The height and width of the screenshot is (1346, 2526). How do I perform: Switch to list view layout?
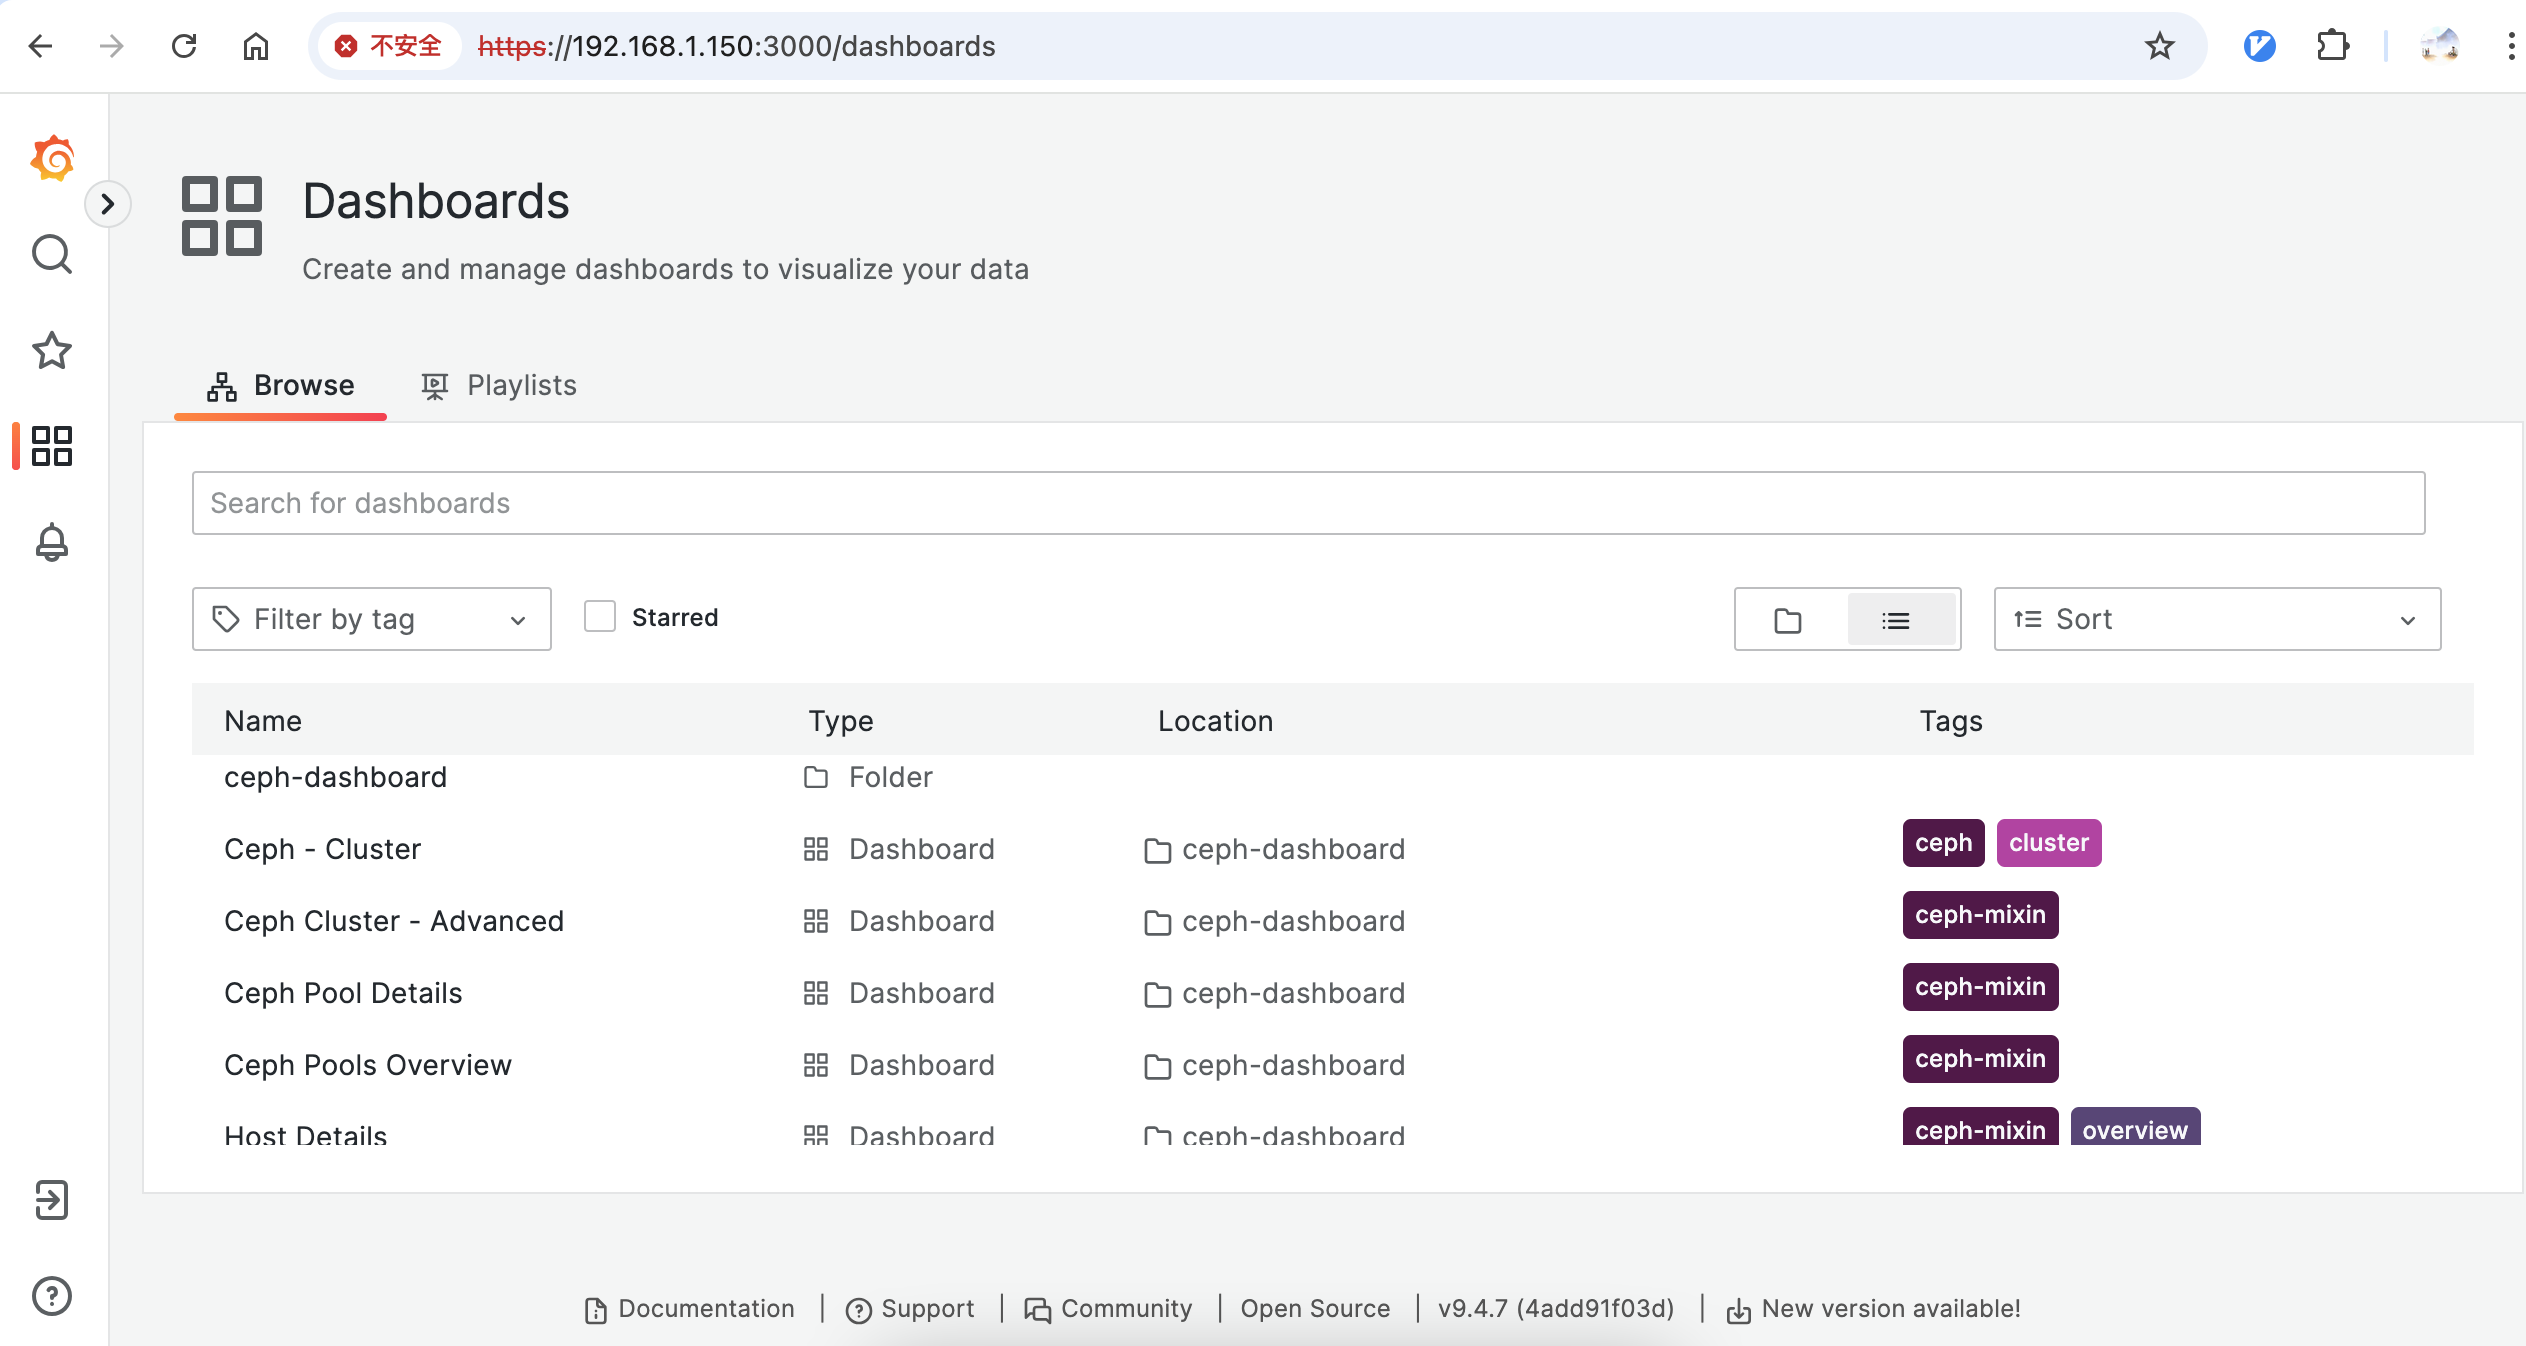point(1896,620)
